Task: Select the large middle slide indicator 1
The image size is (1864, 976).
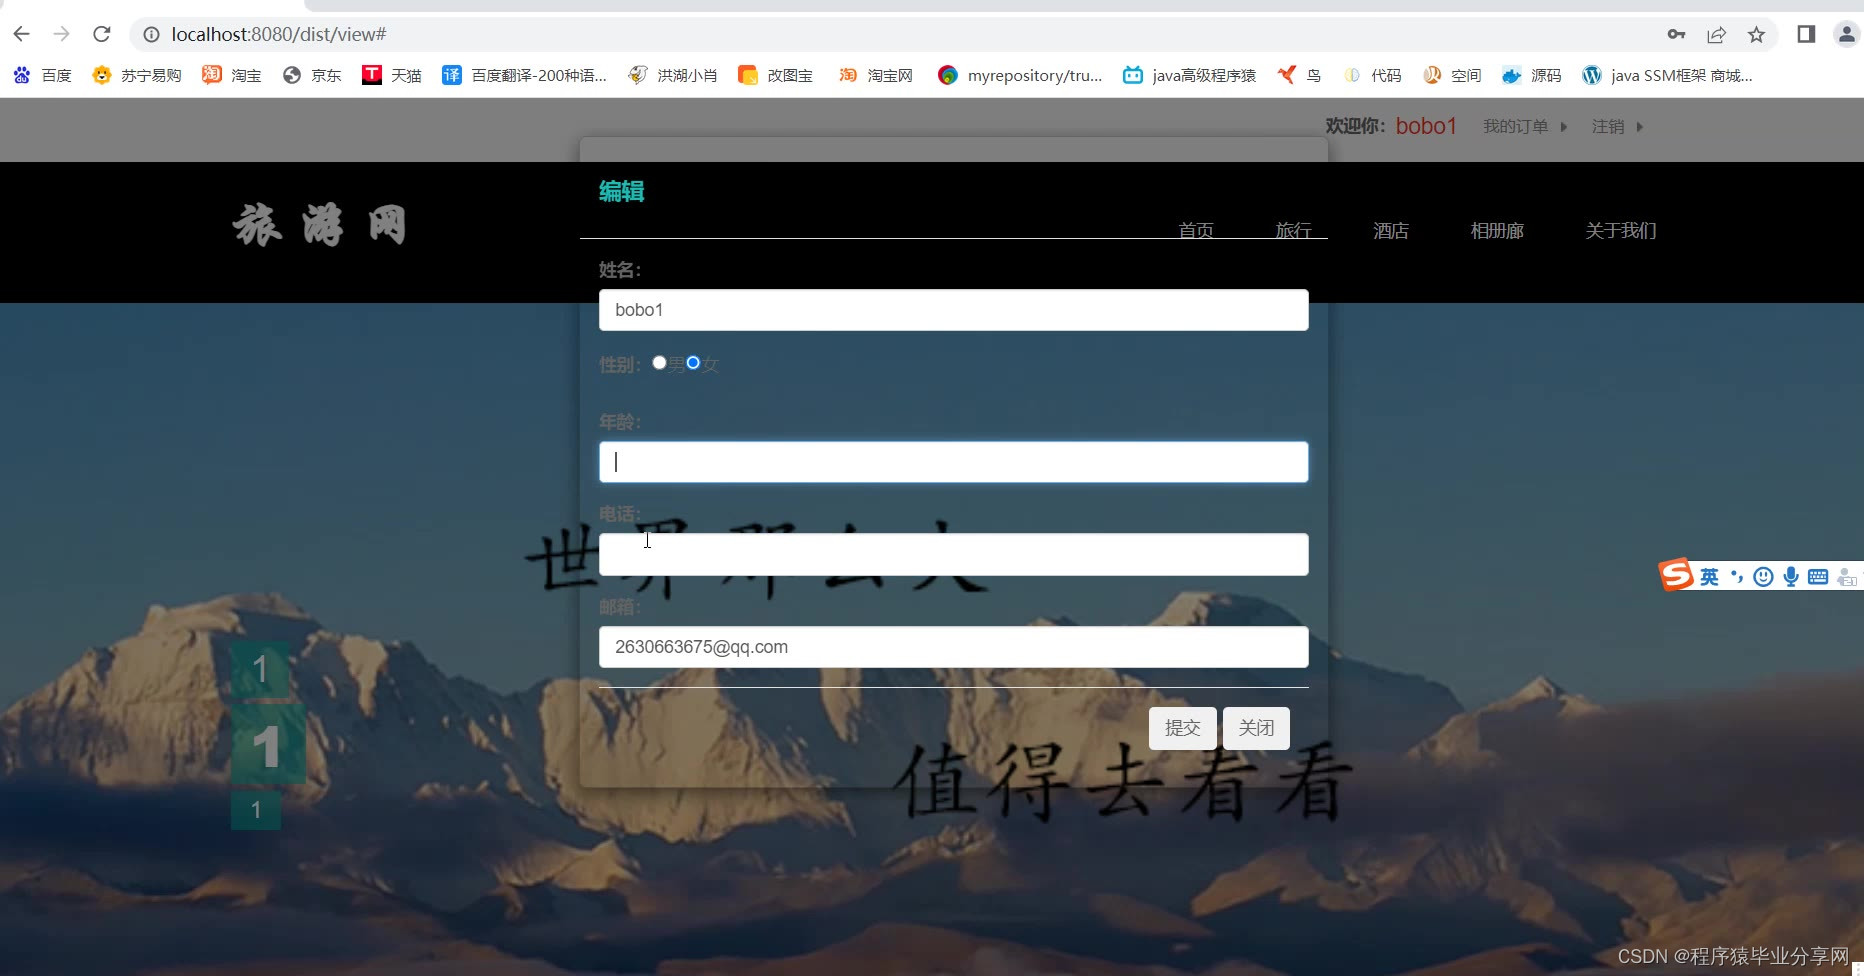Action: pyautogui.click(x=268, y=746)
